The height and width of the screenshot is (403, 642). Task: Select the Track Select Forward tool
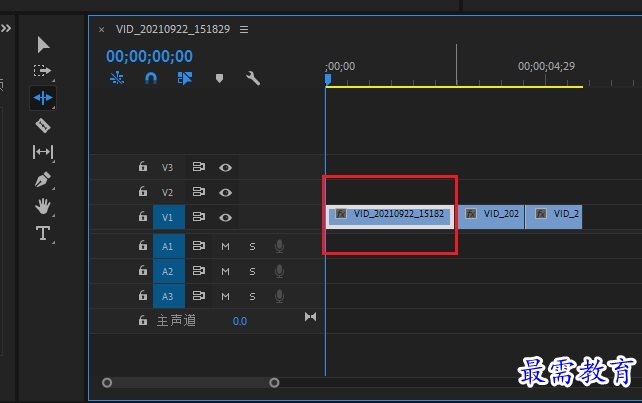43,71
